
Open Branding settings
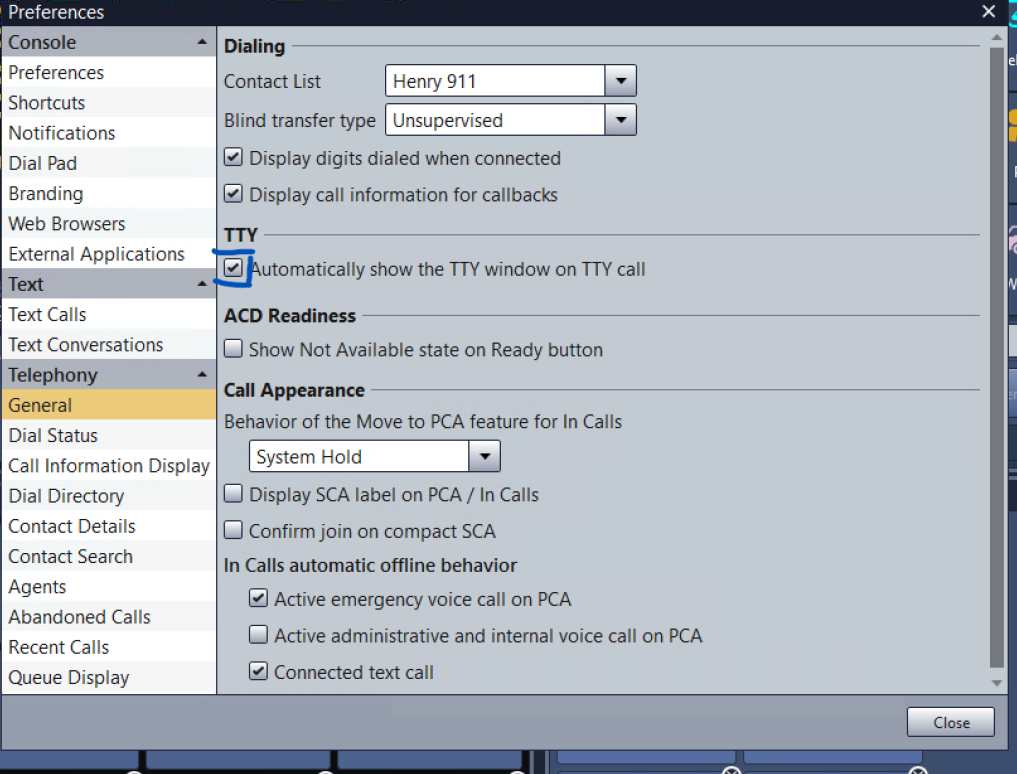109,193
